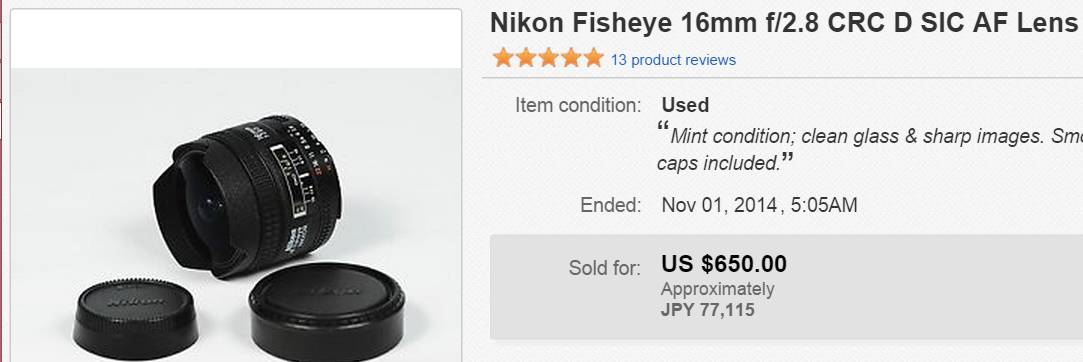Click the Nikon Fisheye 16mm listing title

coord(784,23)
